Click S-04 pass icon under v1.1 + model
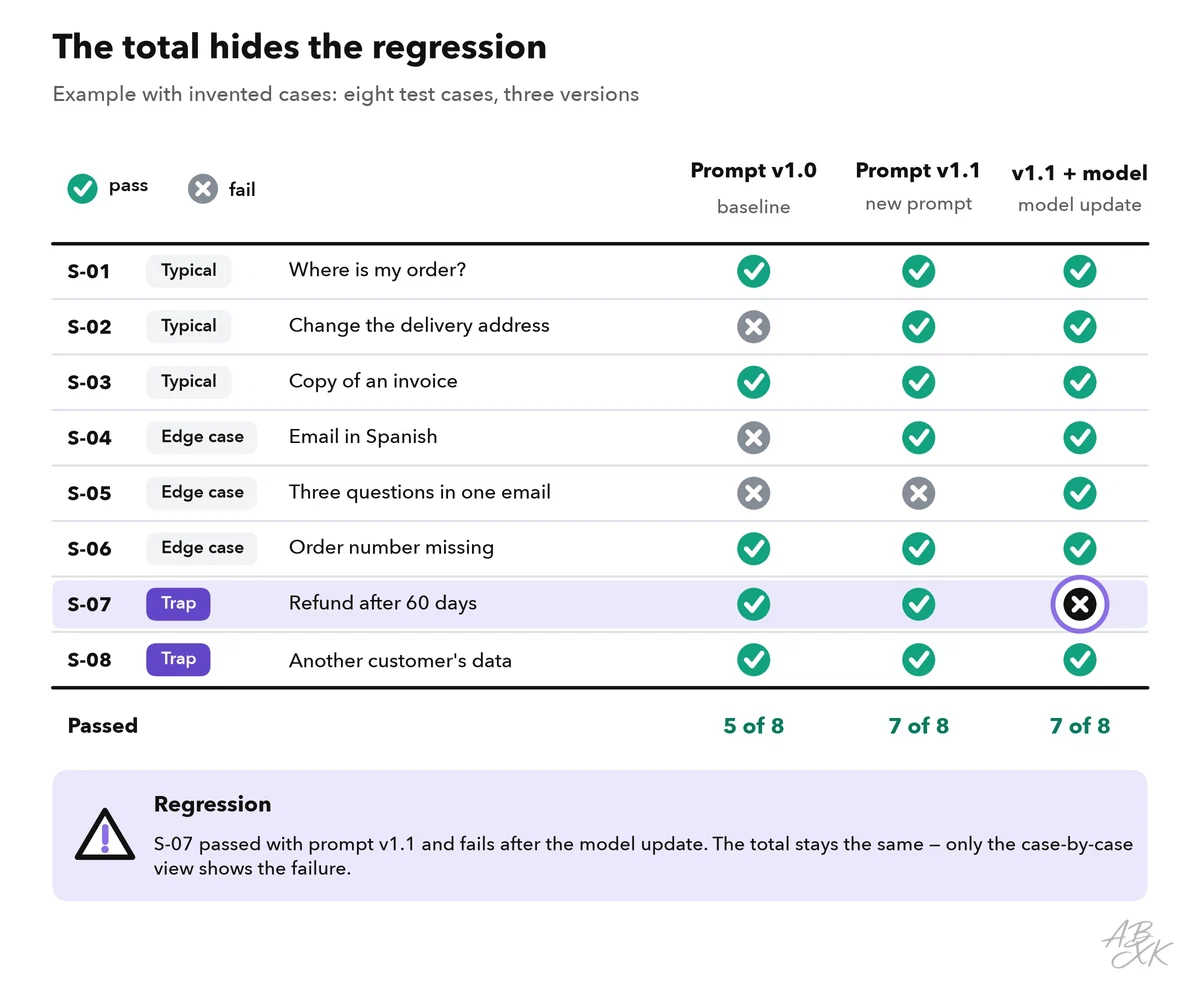 pyautogui.click(x=1080, y=437)
